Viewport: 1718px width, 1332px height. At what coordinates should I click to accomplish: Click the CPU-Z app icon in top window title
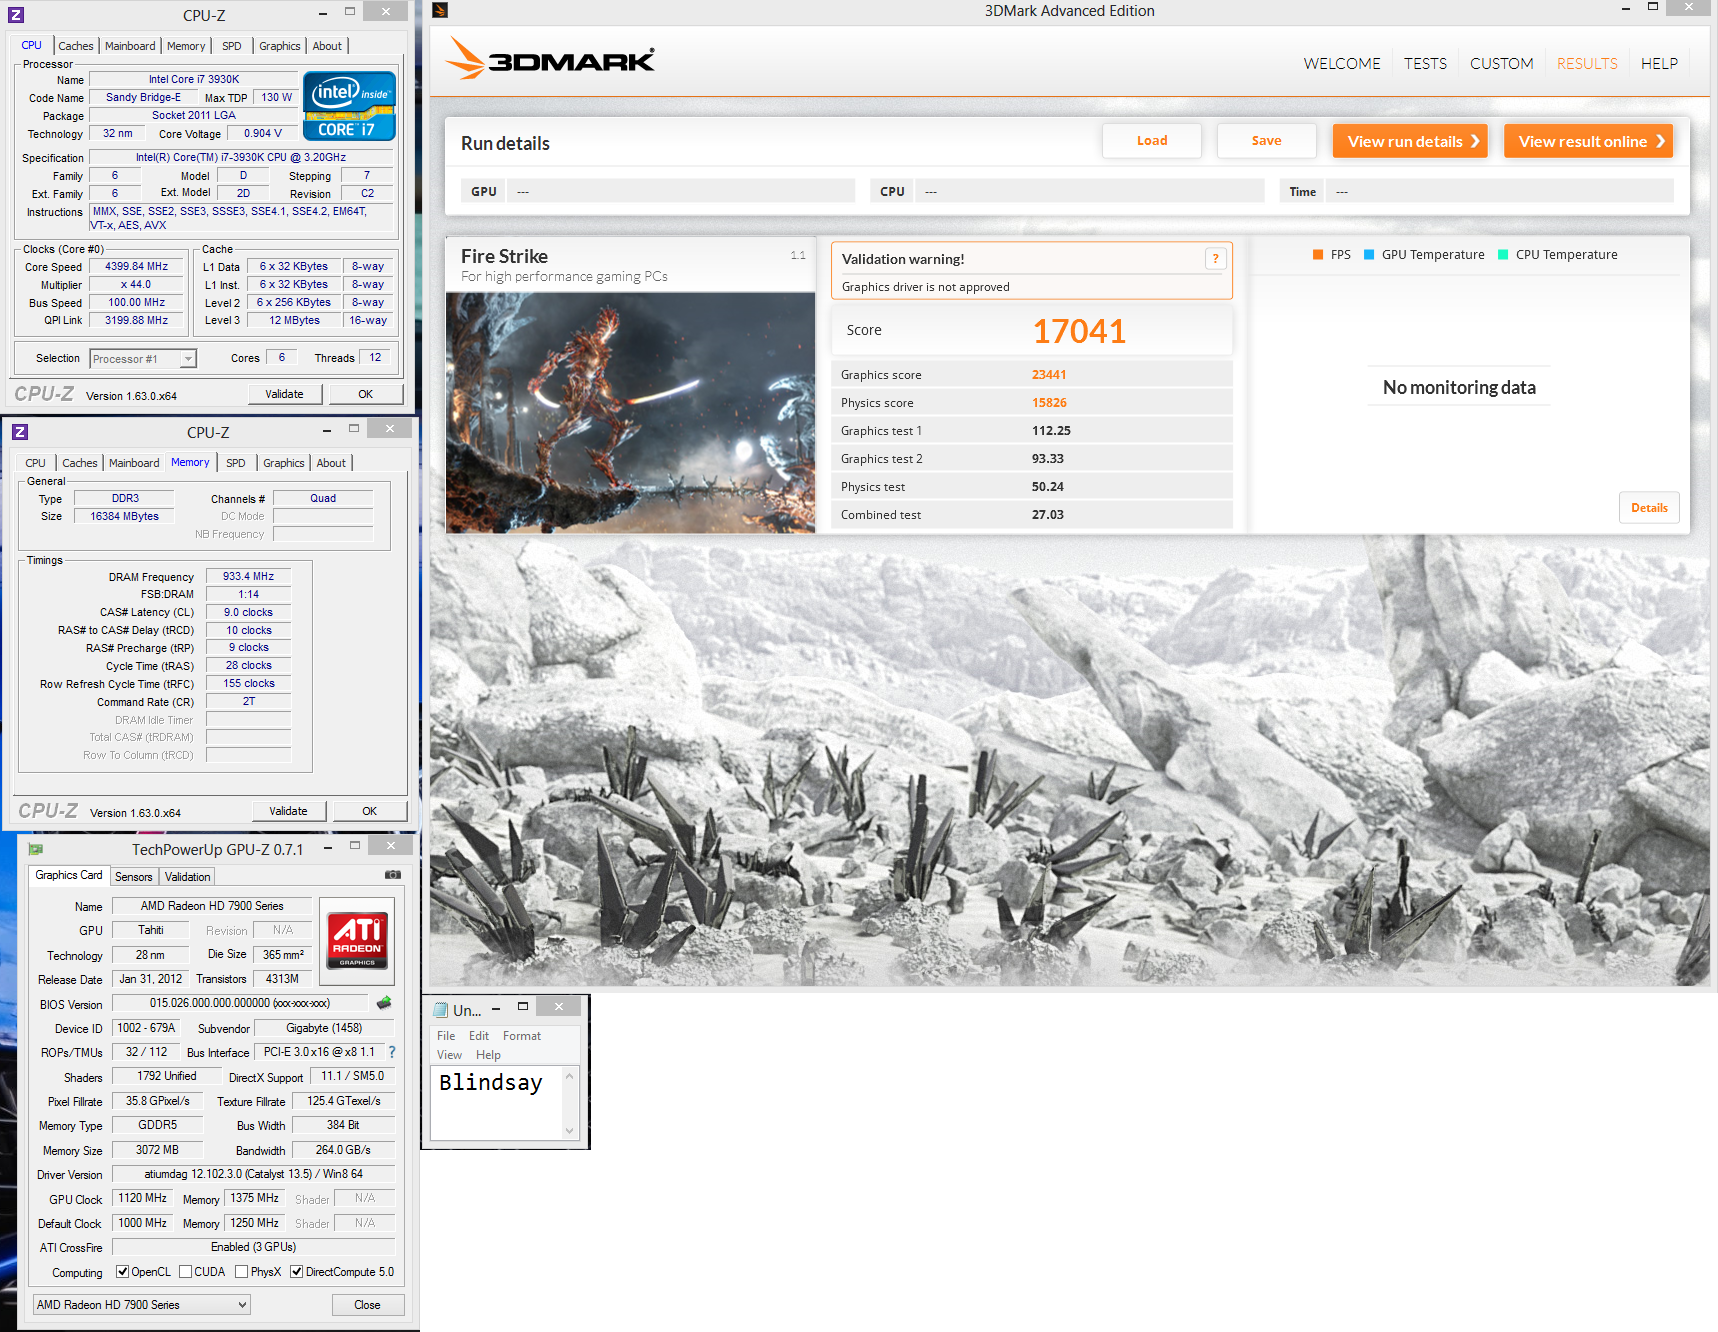(x=16, y=15)
